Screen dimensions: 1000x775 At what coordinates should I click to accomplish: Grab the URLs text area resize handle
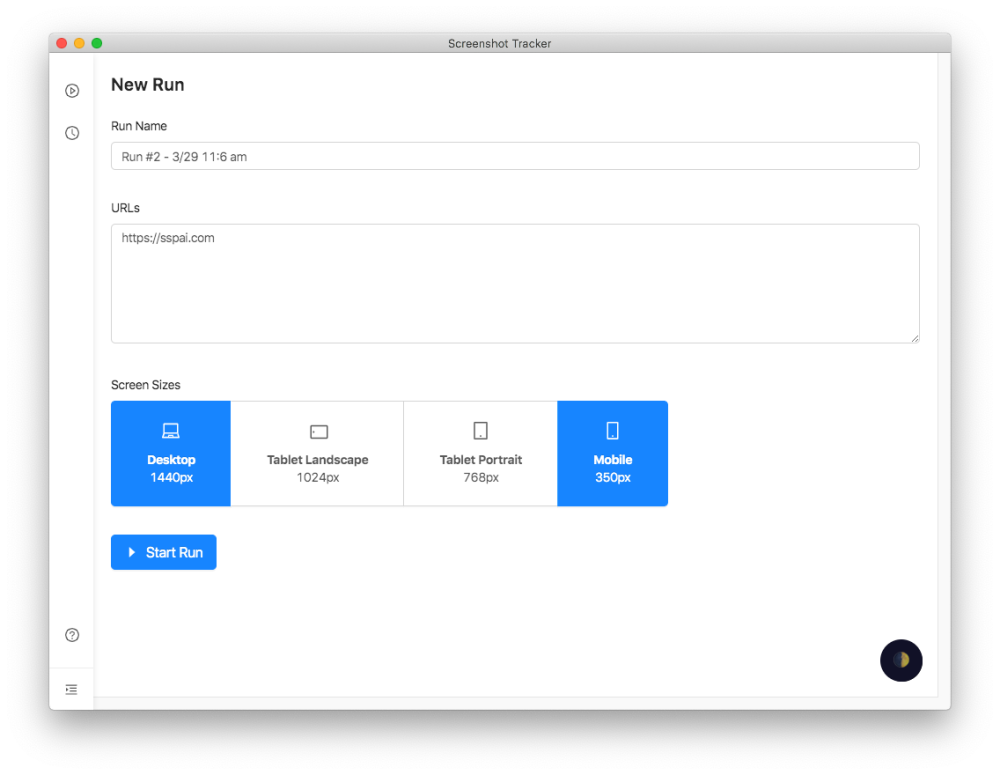click(915, 339)
